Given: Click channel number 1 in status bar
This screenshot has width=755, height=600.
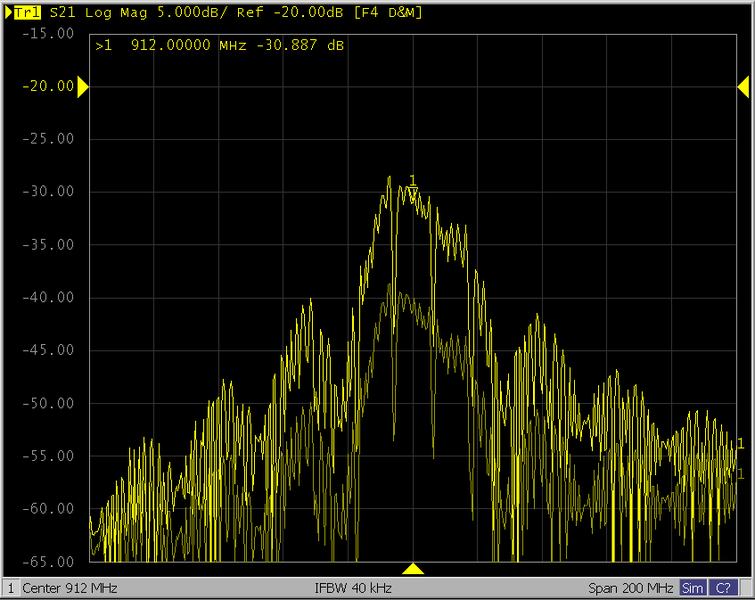Looking at the screenshot, I should coord(10,588).
